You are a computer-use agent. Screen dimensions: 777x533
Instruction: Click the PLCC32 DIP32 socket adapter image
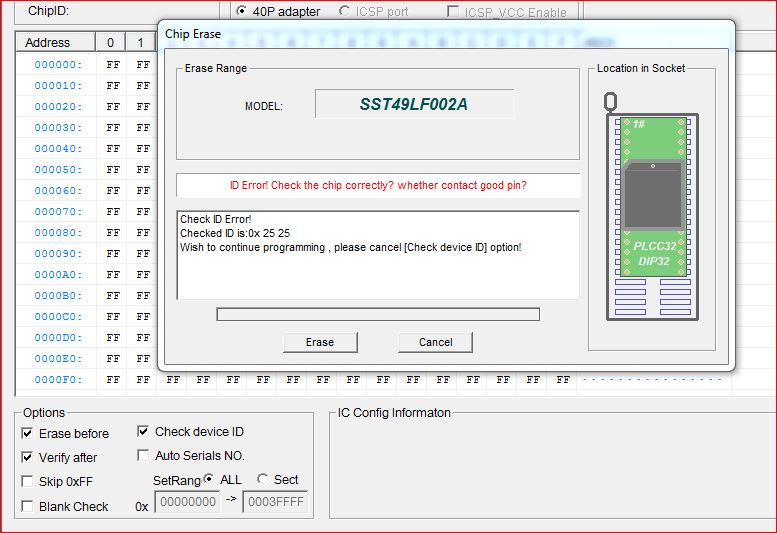click(653, 197)
